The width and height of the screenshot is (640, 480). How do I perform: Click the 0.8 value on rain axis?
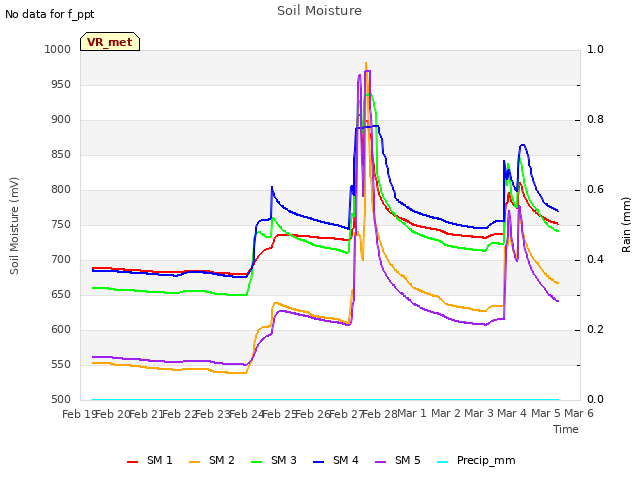(x=596, y=120)
